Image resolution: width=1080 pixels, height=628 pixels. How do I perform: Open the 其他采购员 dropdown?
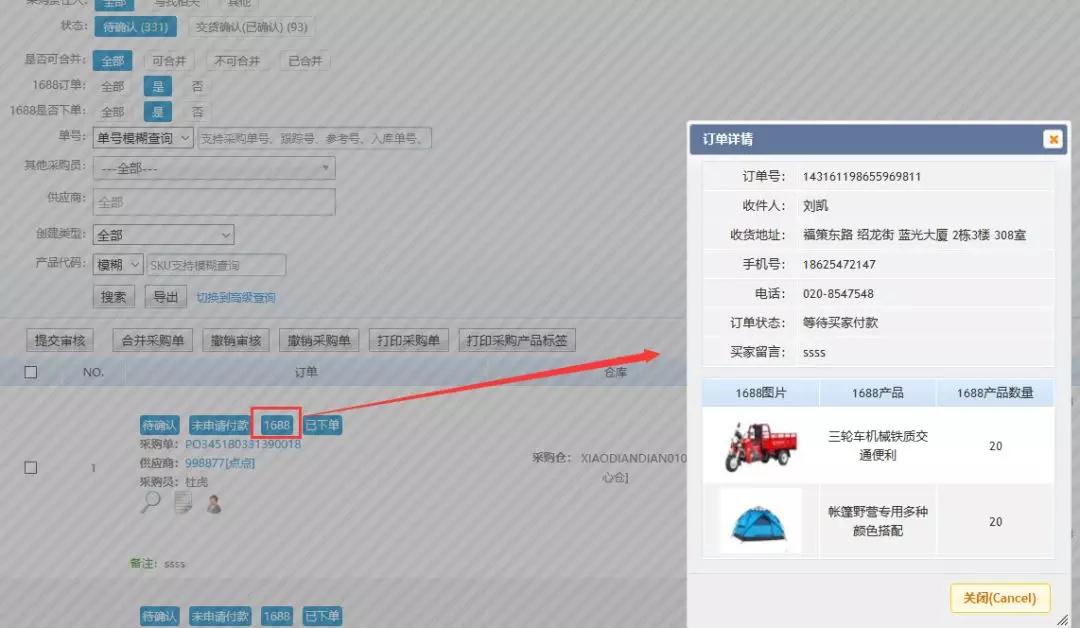[214, 168]
